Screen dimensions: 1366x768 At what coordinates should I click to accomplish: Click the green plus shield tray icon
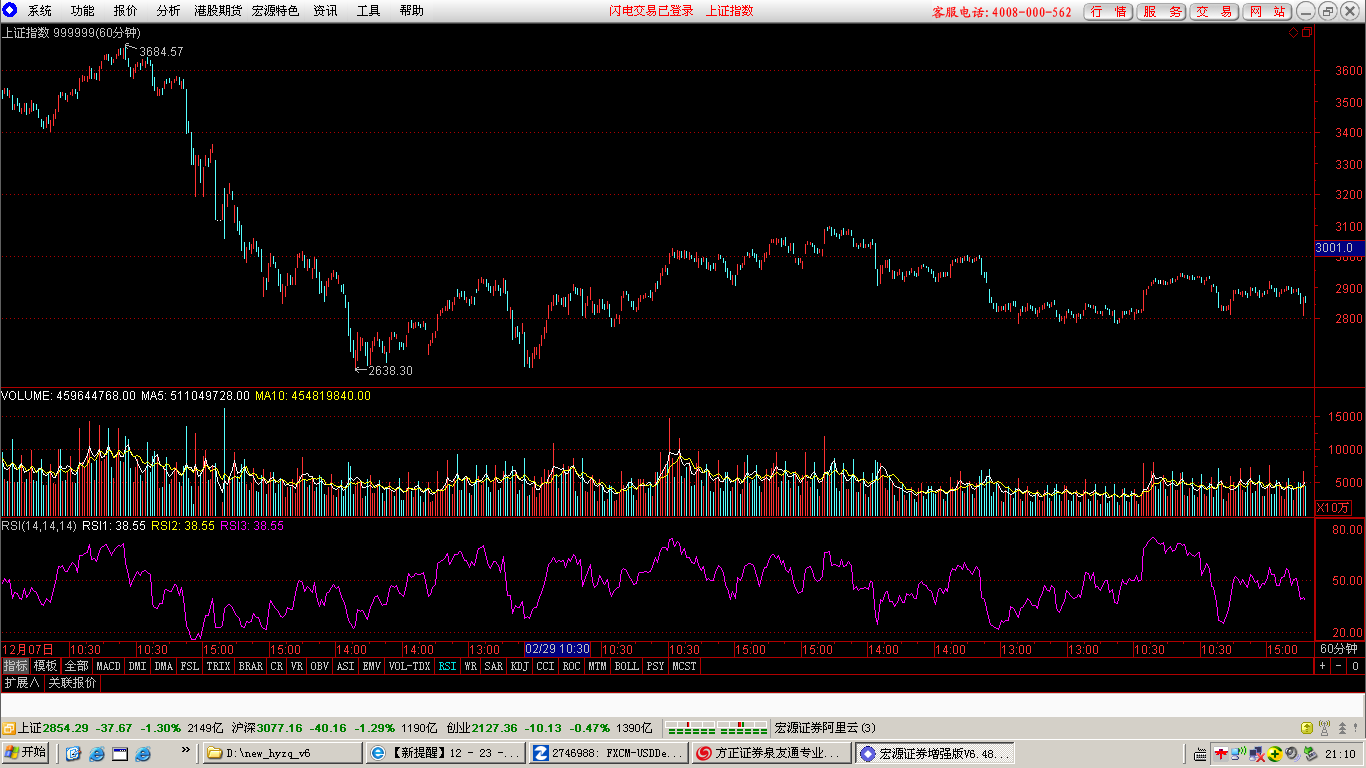click(1275, 754)
